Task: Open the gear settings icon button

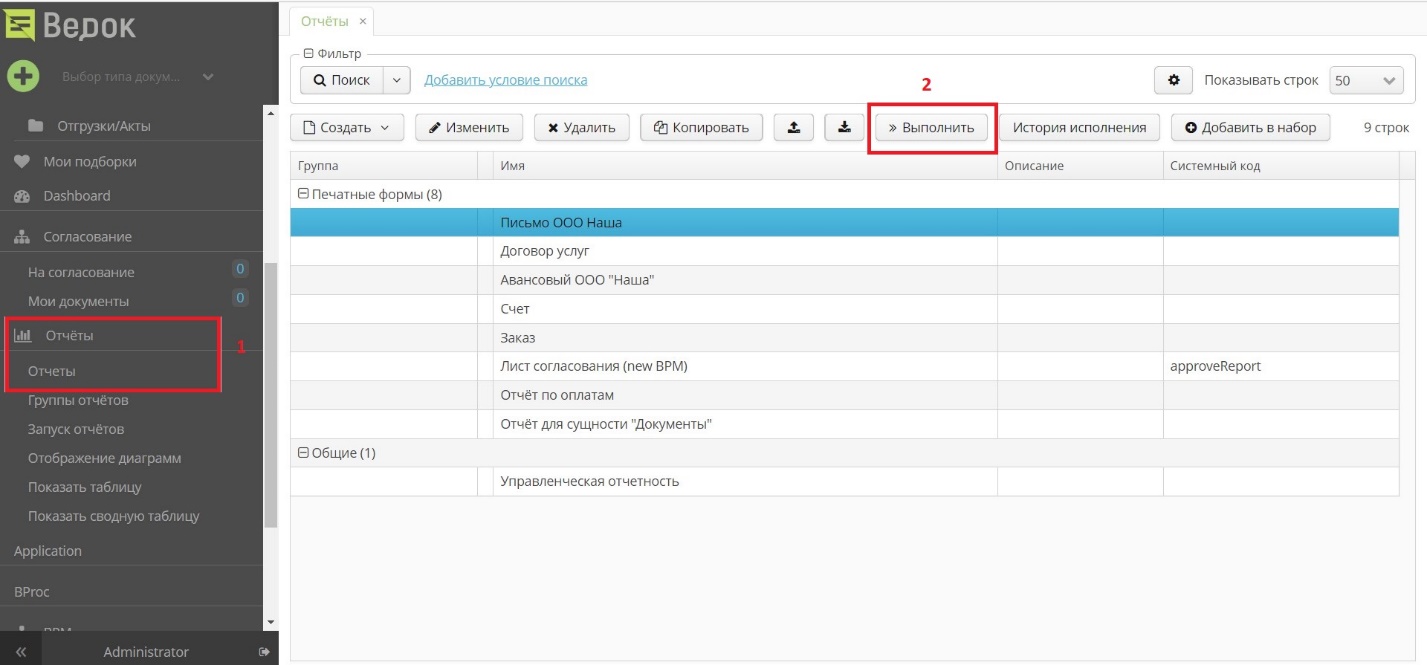Action: coord(1173,80)
